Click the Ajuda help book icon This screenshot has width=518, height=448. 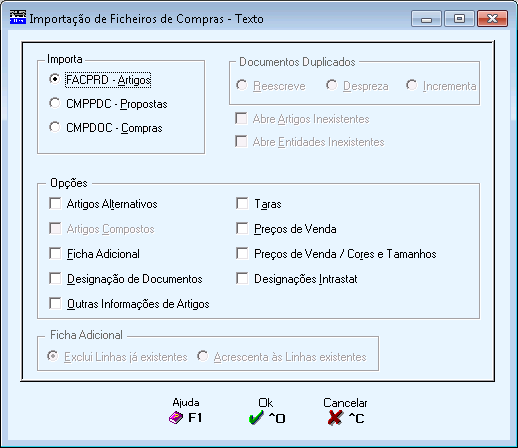(x=176, y=418)
